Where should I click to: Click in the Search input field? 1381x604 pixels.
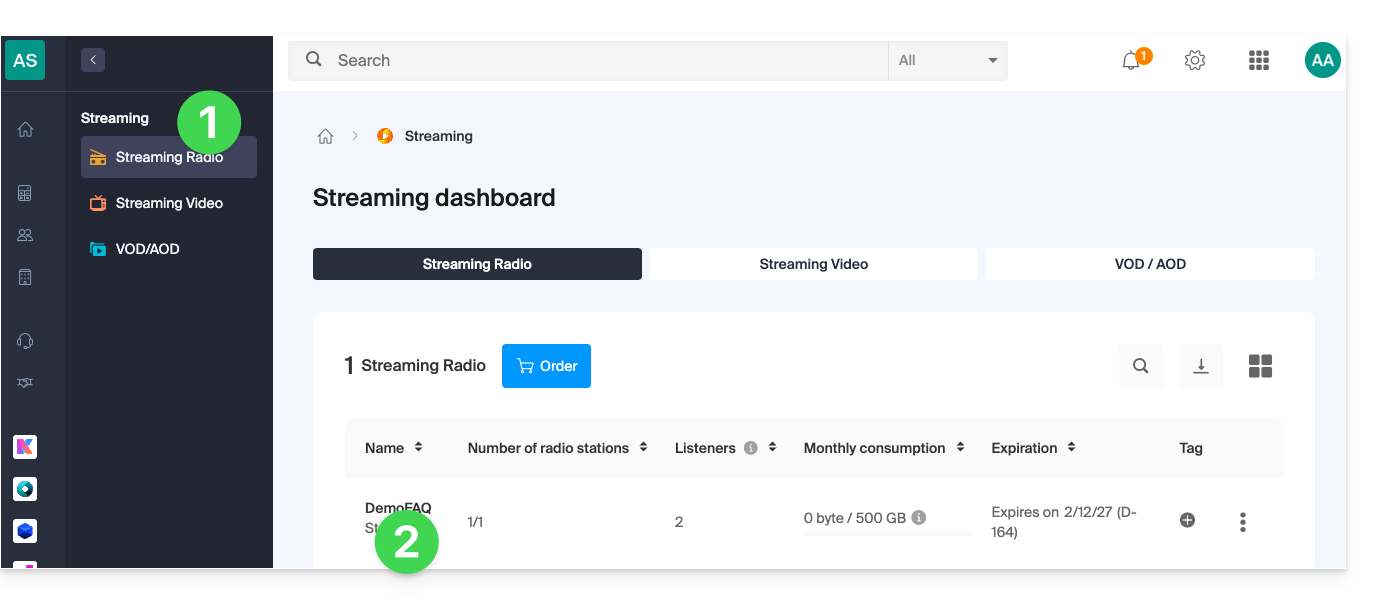tap(608, 61)
